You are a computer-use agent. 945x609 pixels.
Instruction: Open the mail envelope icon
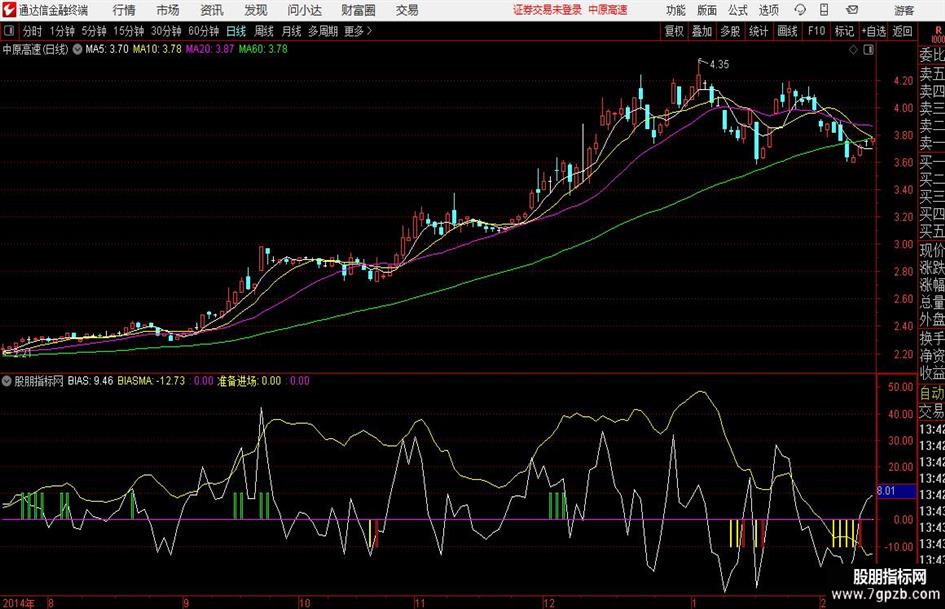(x=852, y=10)
